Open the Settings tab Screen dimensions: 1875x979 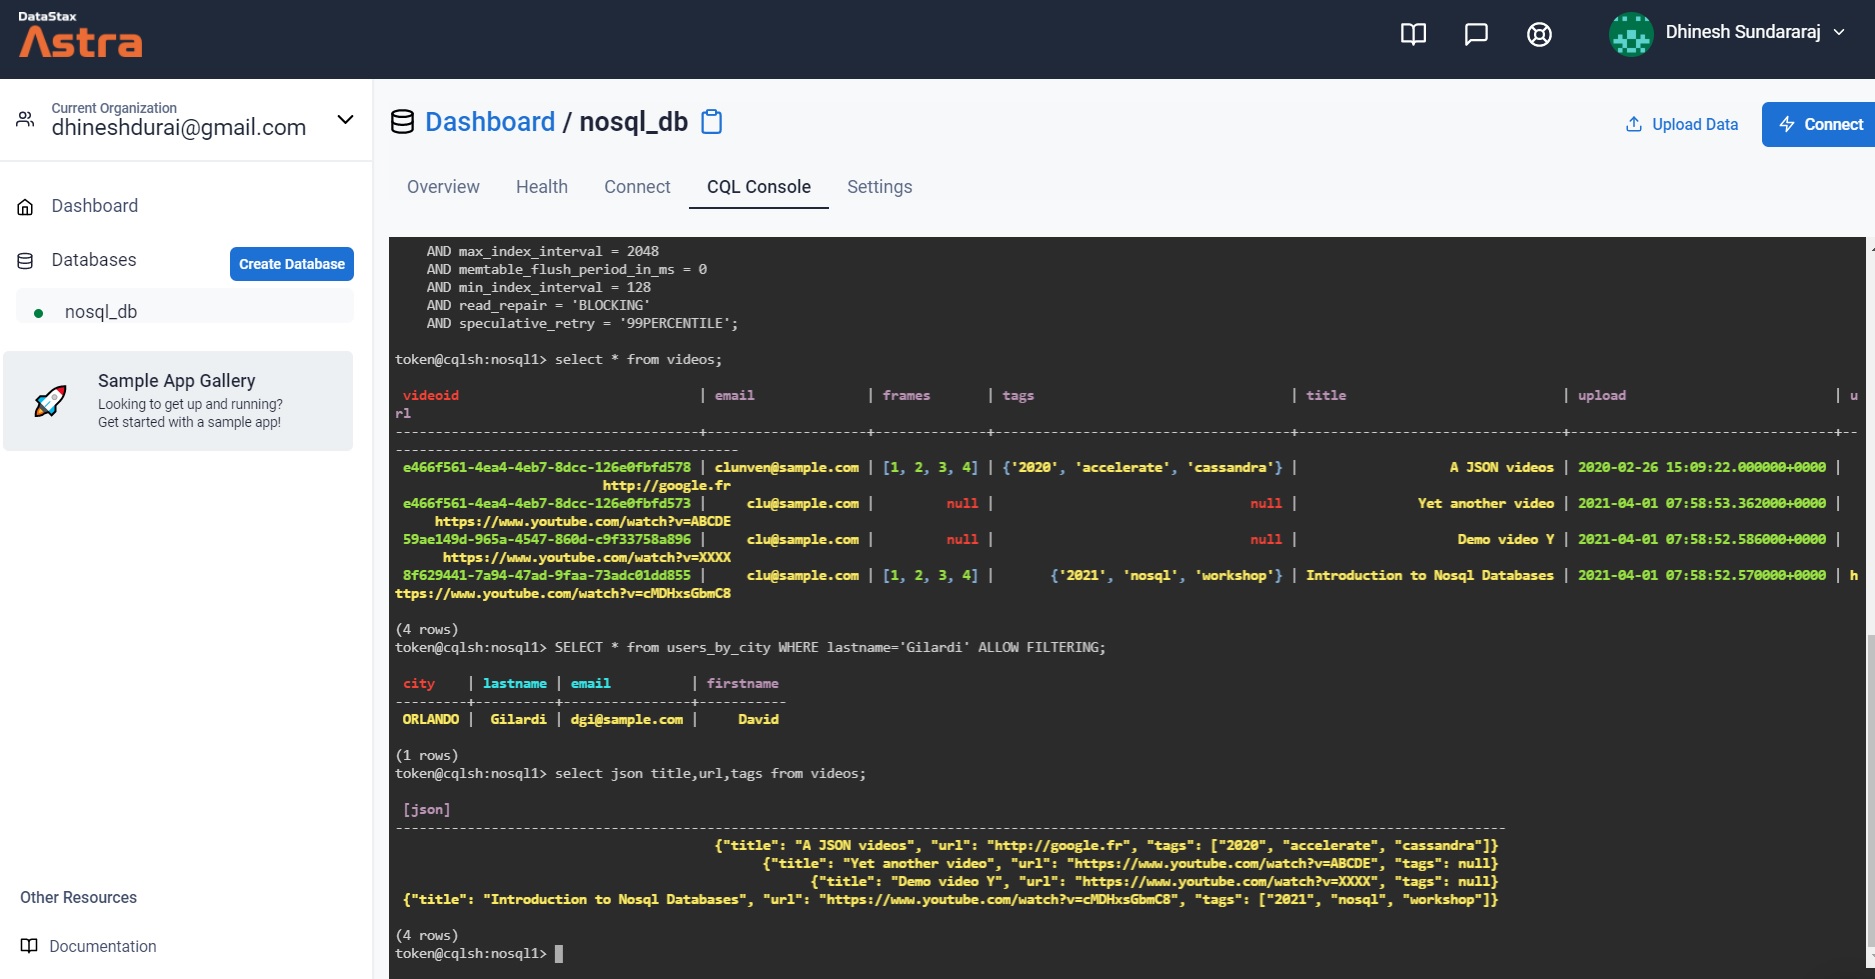click(x=879, y=186)
